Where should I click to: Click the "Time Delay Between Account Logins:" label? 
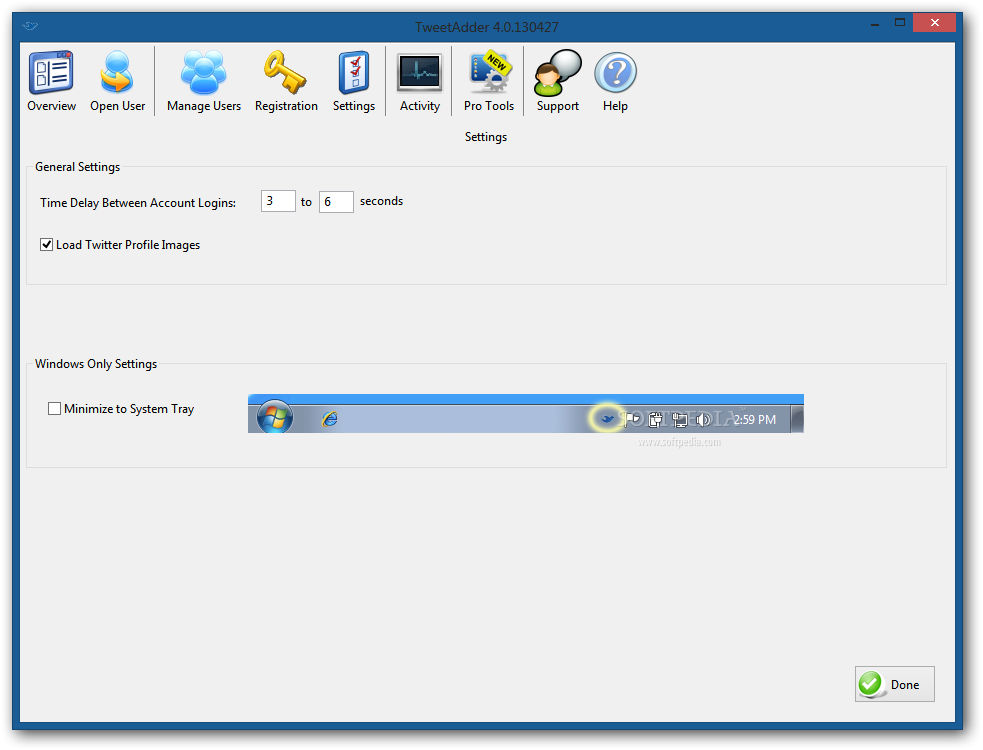click(x=138, y=203)
